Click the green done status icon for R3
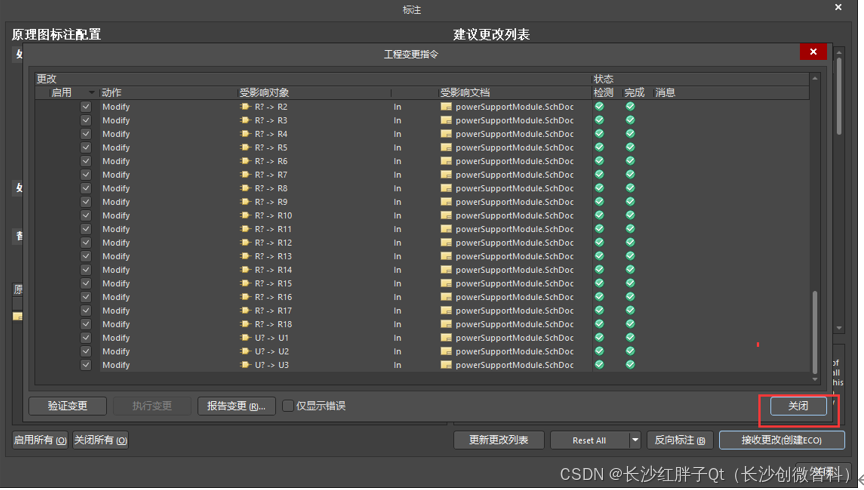This screenshot has width=864, height=490. 630,120
